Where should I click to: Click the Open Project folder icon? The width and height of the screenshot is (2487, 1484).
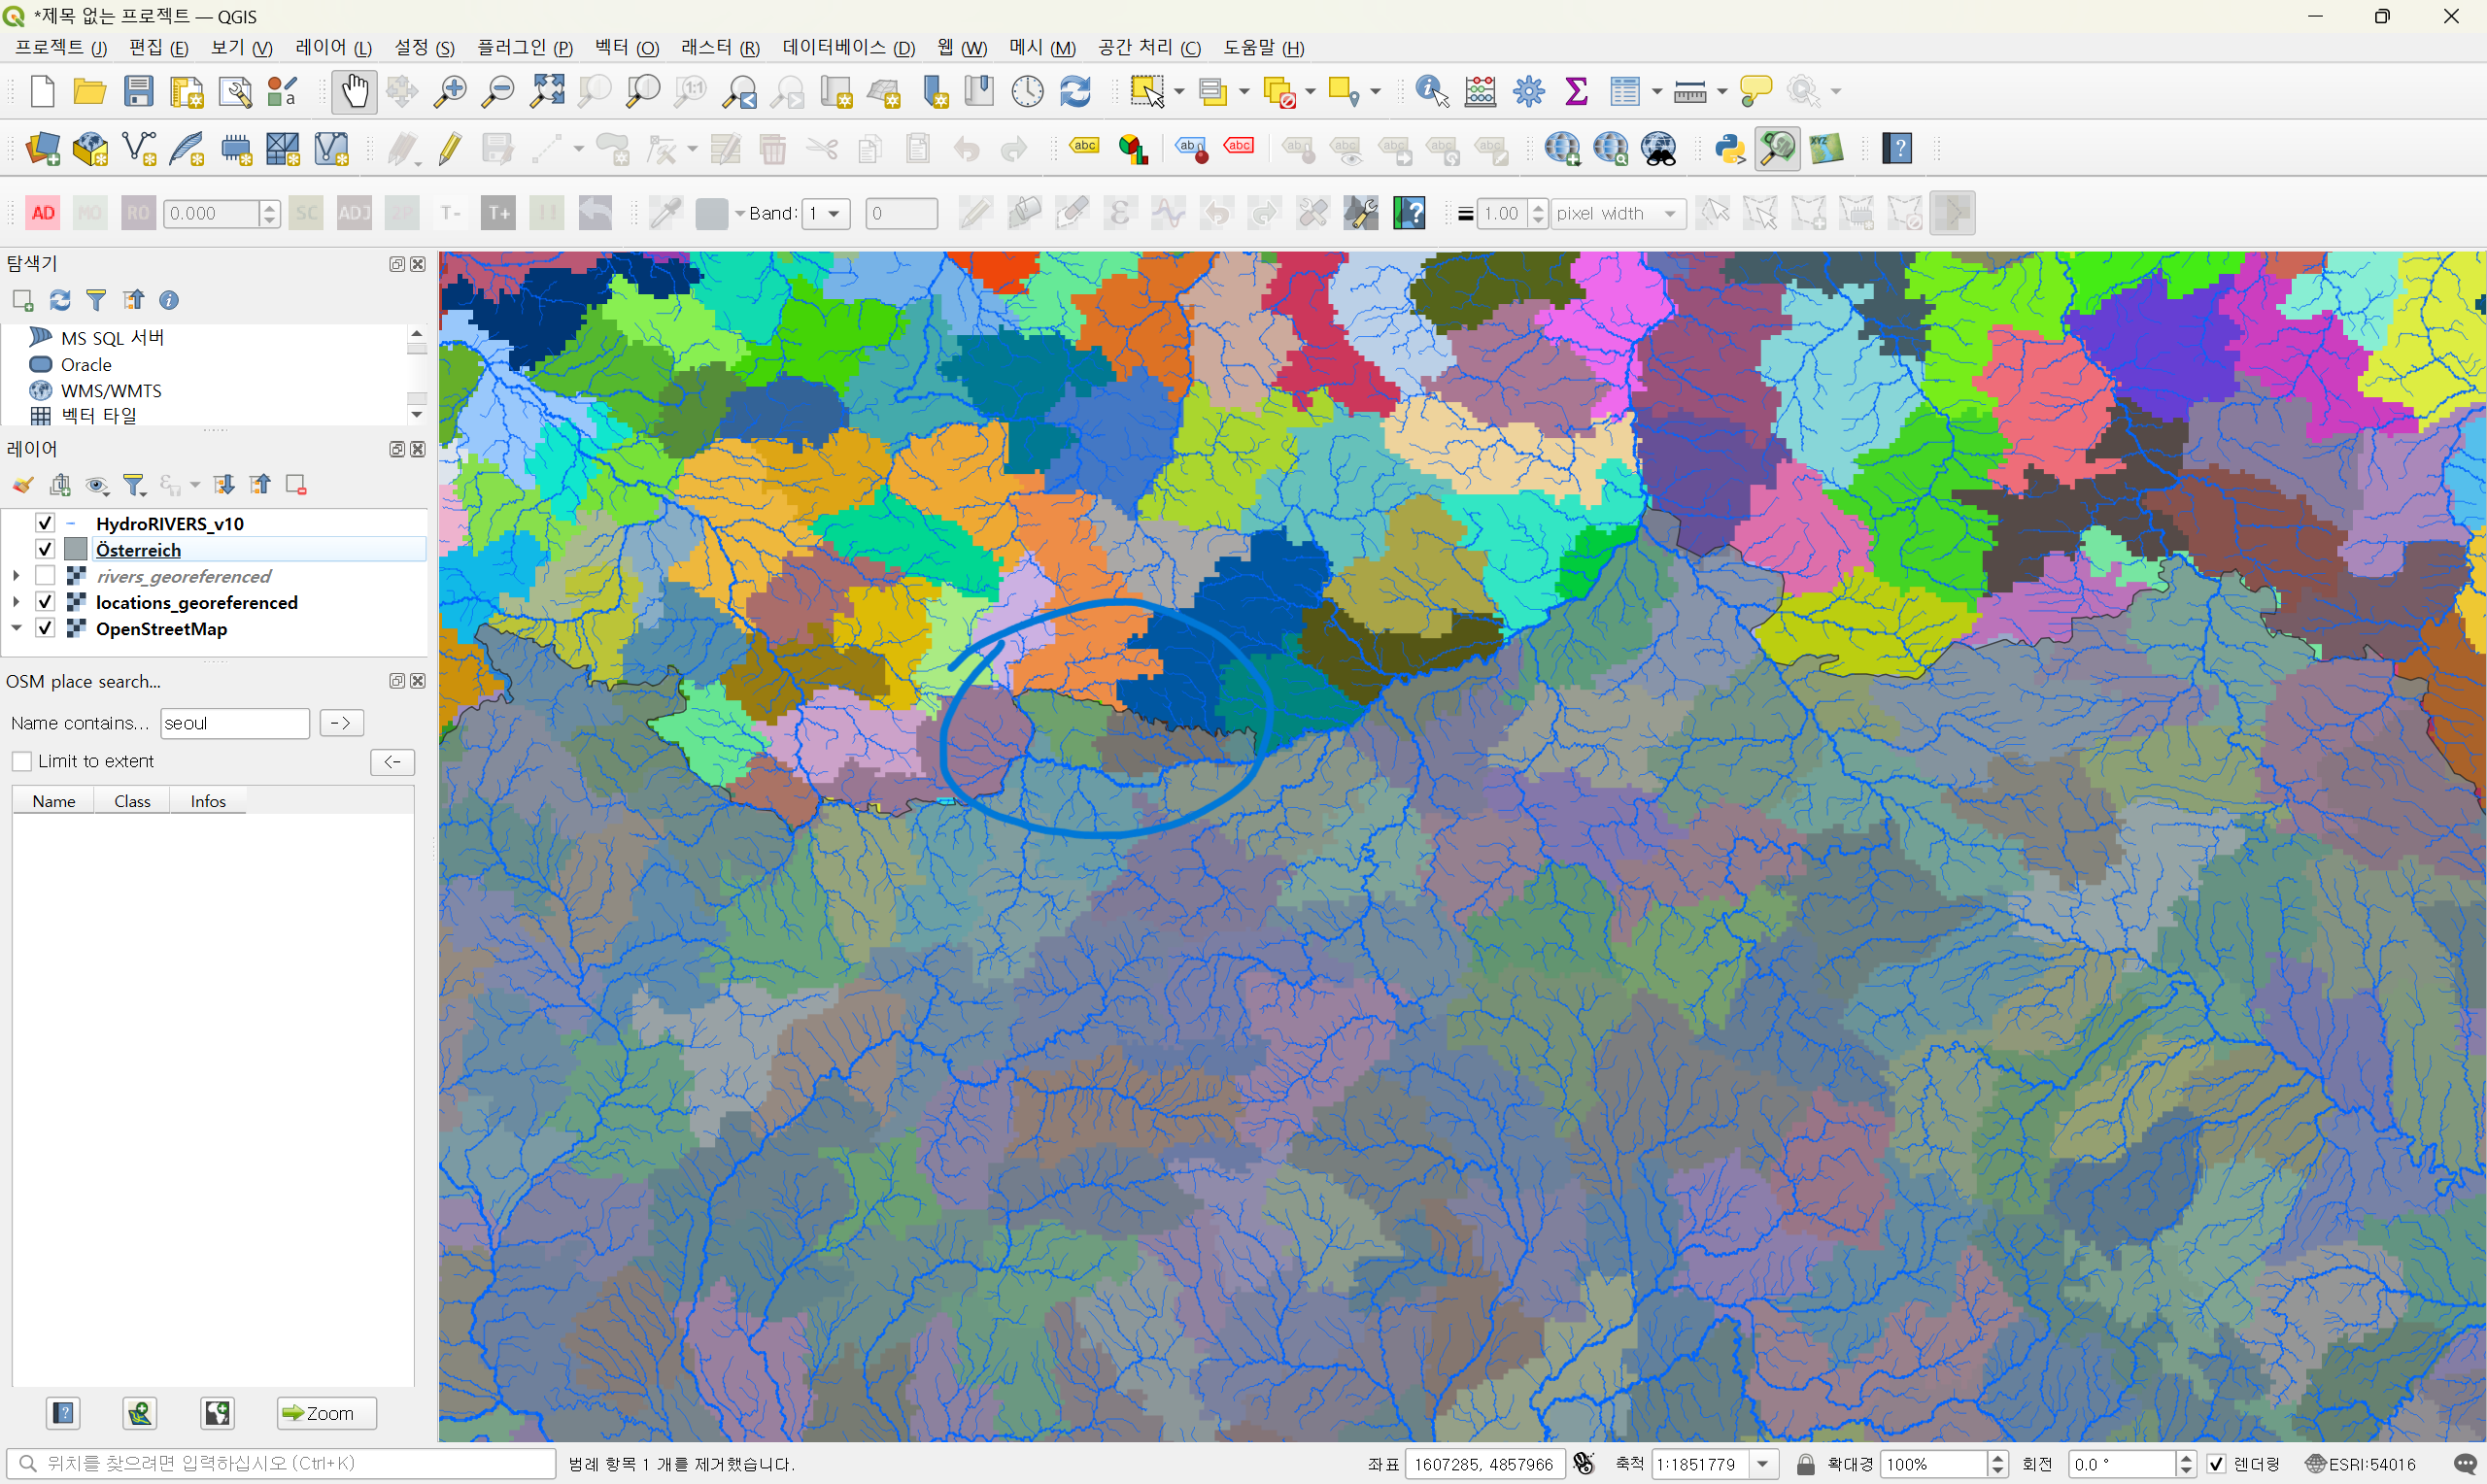[90, 92]
